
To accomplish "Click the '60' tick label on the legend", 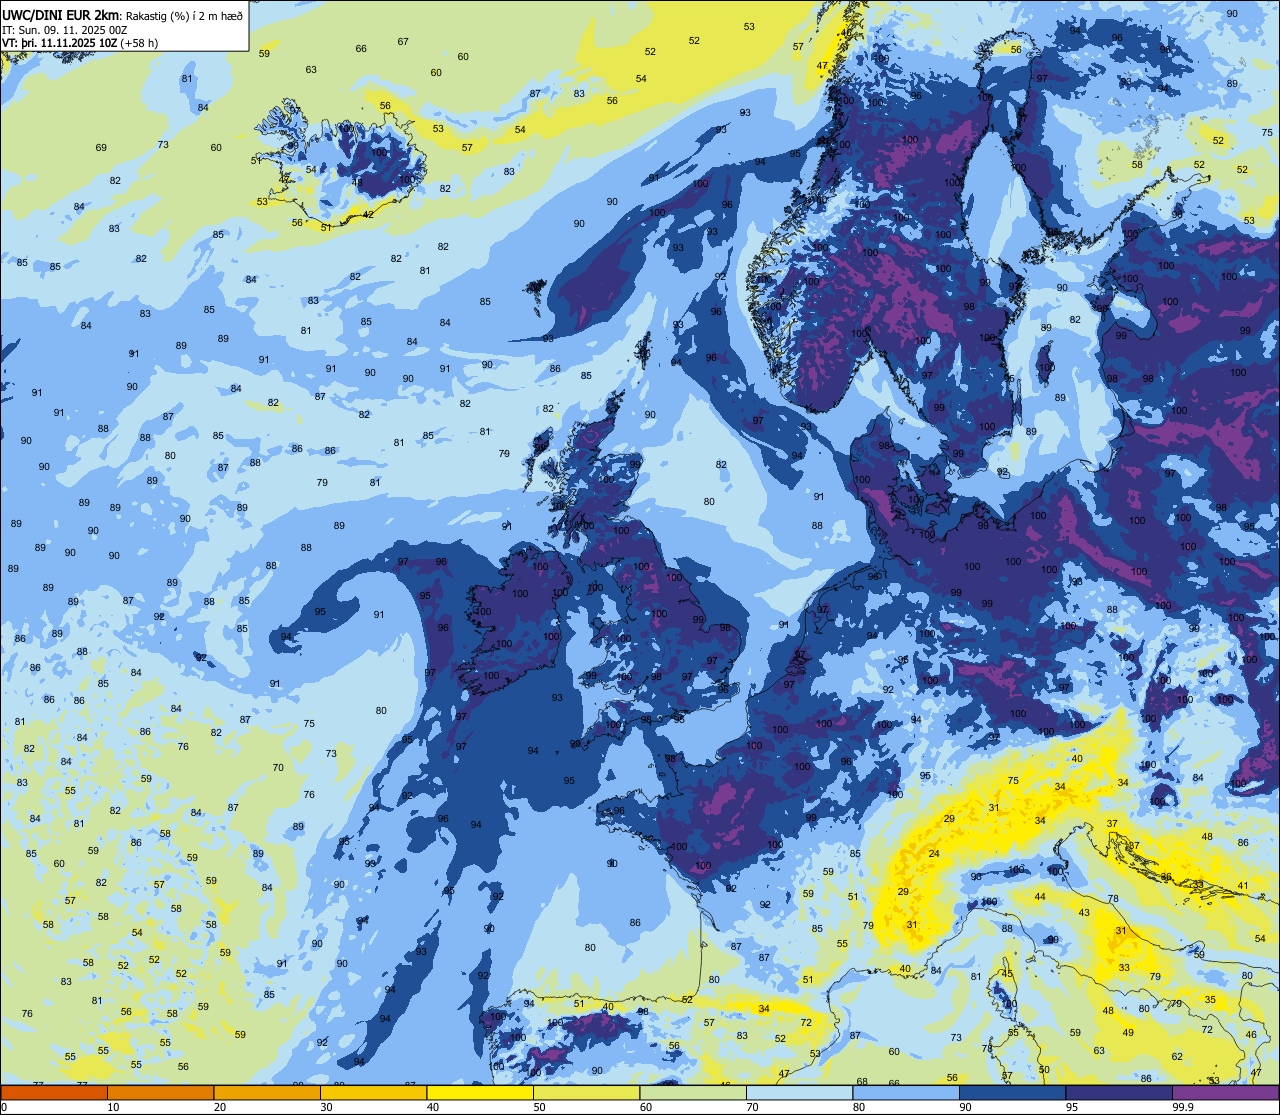I will [x=646, y=1107].
